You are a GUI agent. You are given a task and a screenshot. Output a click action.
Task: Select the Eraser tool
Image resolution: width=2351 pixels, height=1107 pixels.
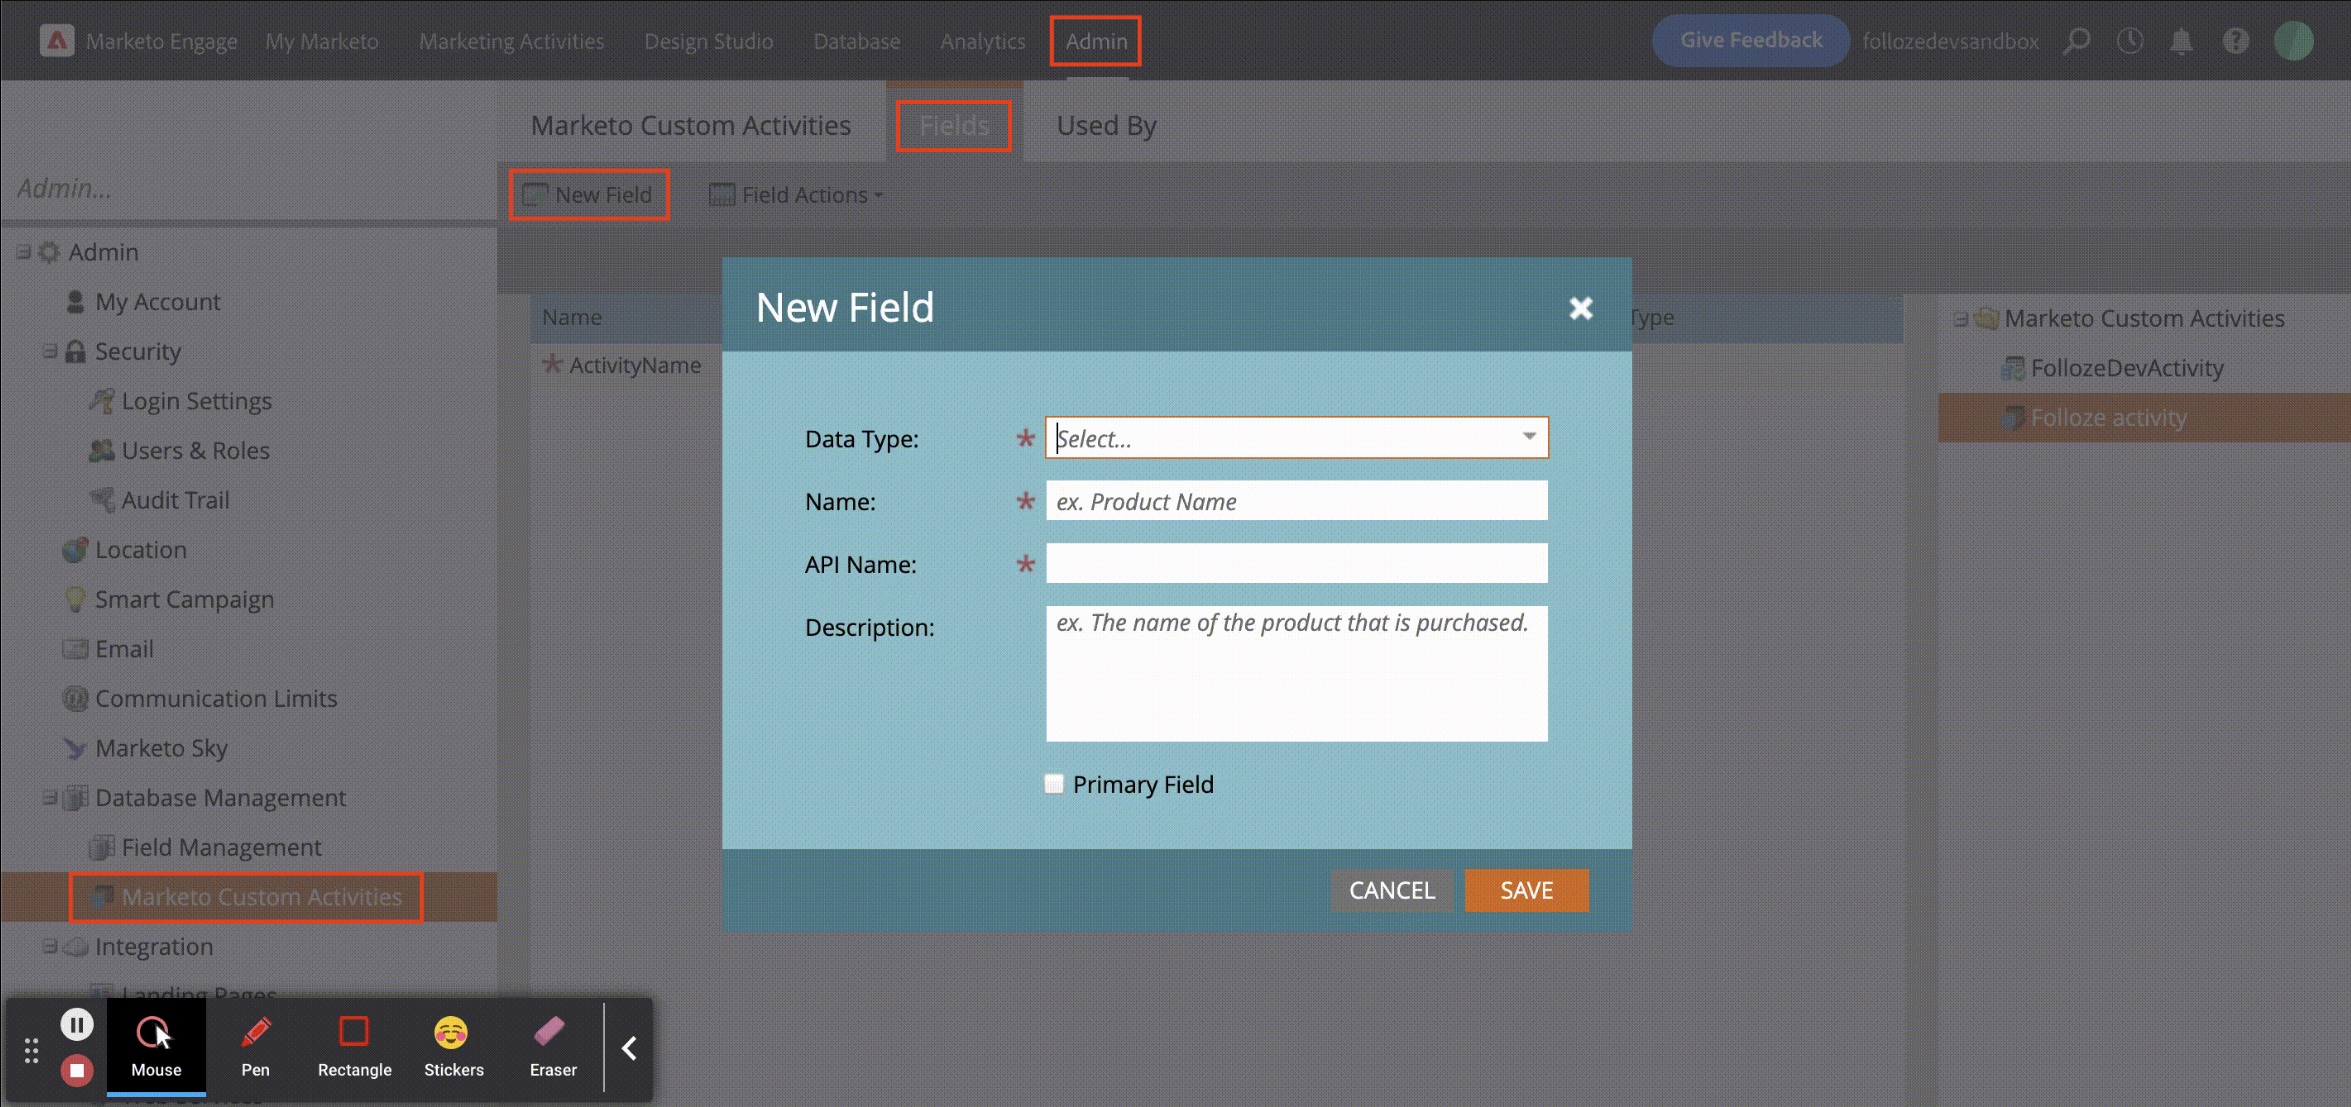[x=553, y=1047]
